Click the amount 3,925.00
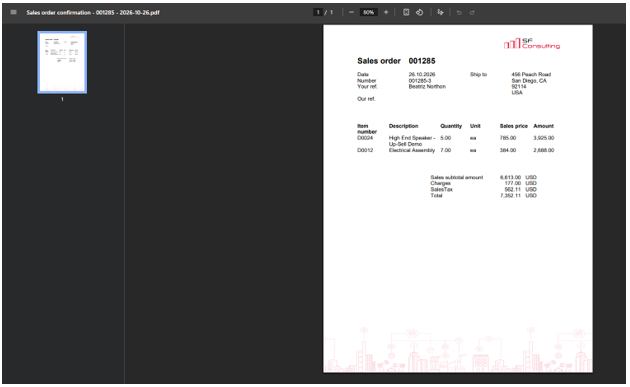The image size is (630, 387). (544, 138)
